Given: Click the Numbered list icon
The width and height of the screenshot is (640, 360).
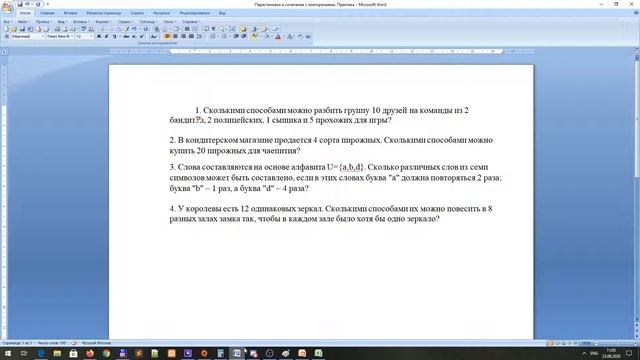Looking at the screenshot, I should [224, 36].
